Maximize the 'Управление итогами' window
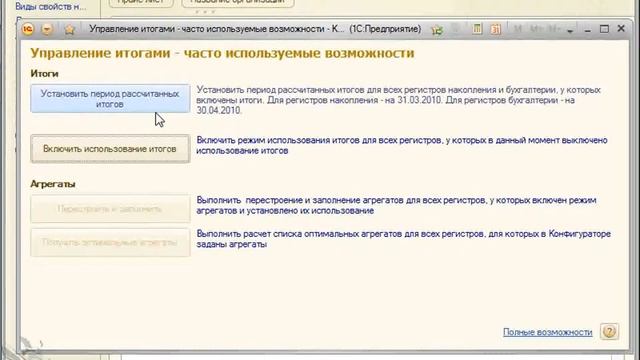The width and height of the screenshot is (640, 360). point(604,29)
